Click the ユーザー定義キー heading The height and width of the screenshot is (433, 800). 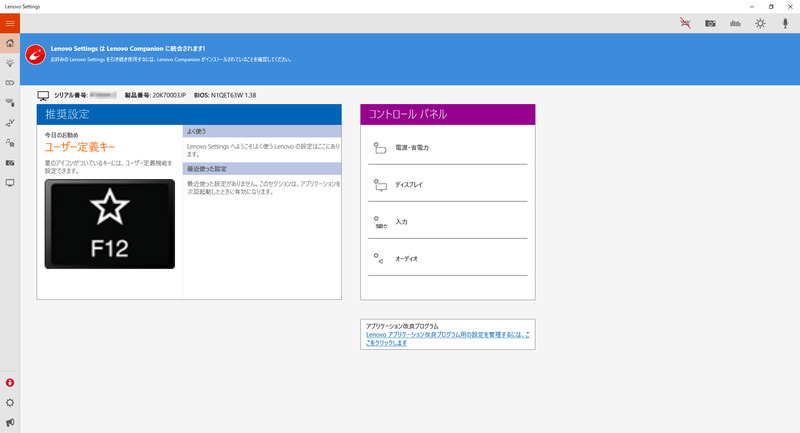tap(80, 147)
